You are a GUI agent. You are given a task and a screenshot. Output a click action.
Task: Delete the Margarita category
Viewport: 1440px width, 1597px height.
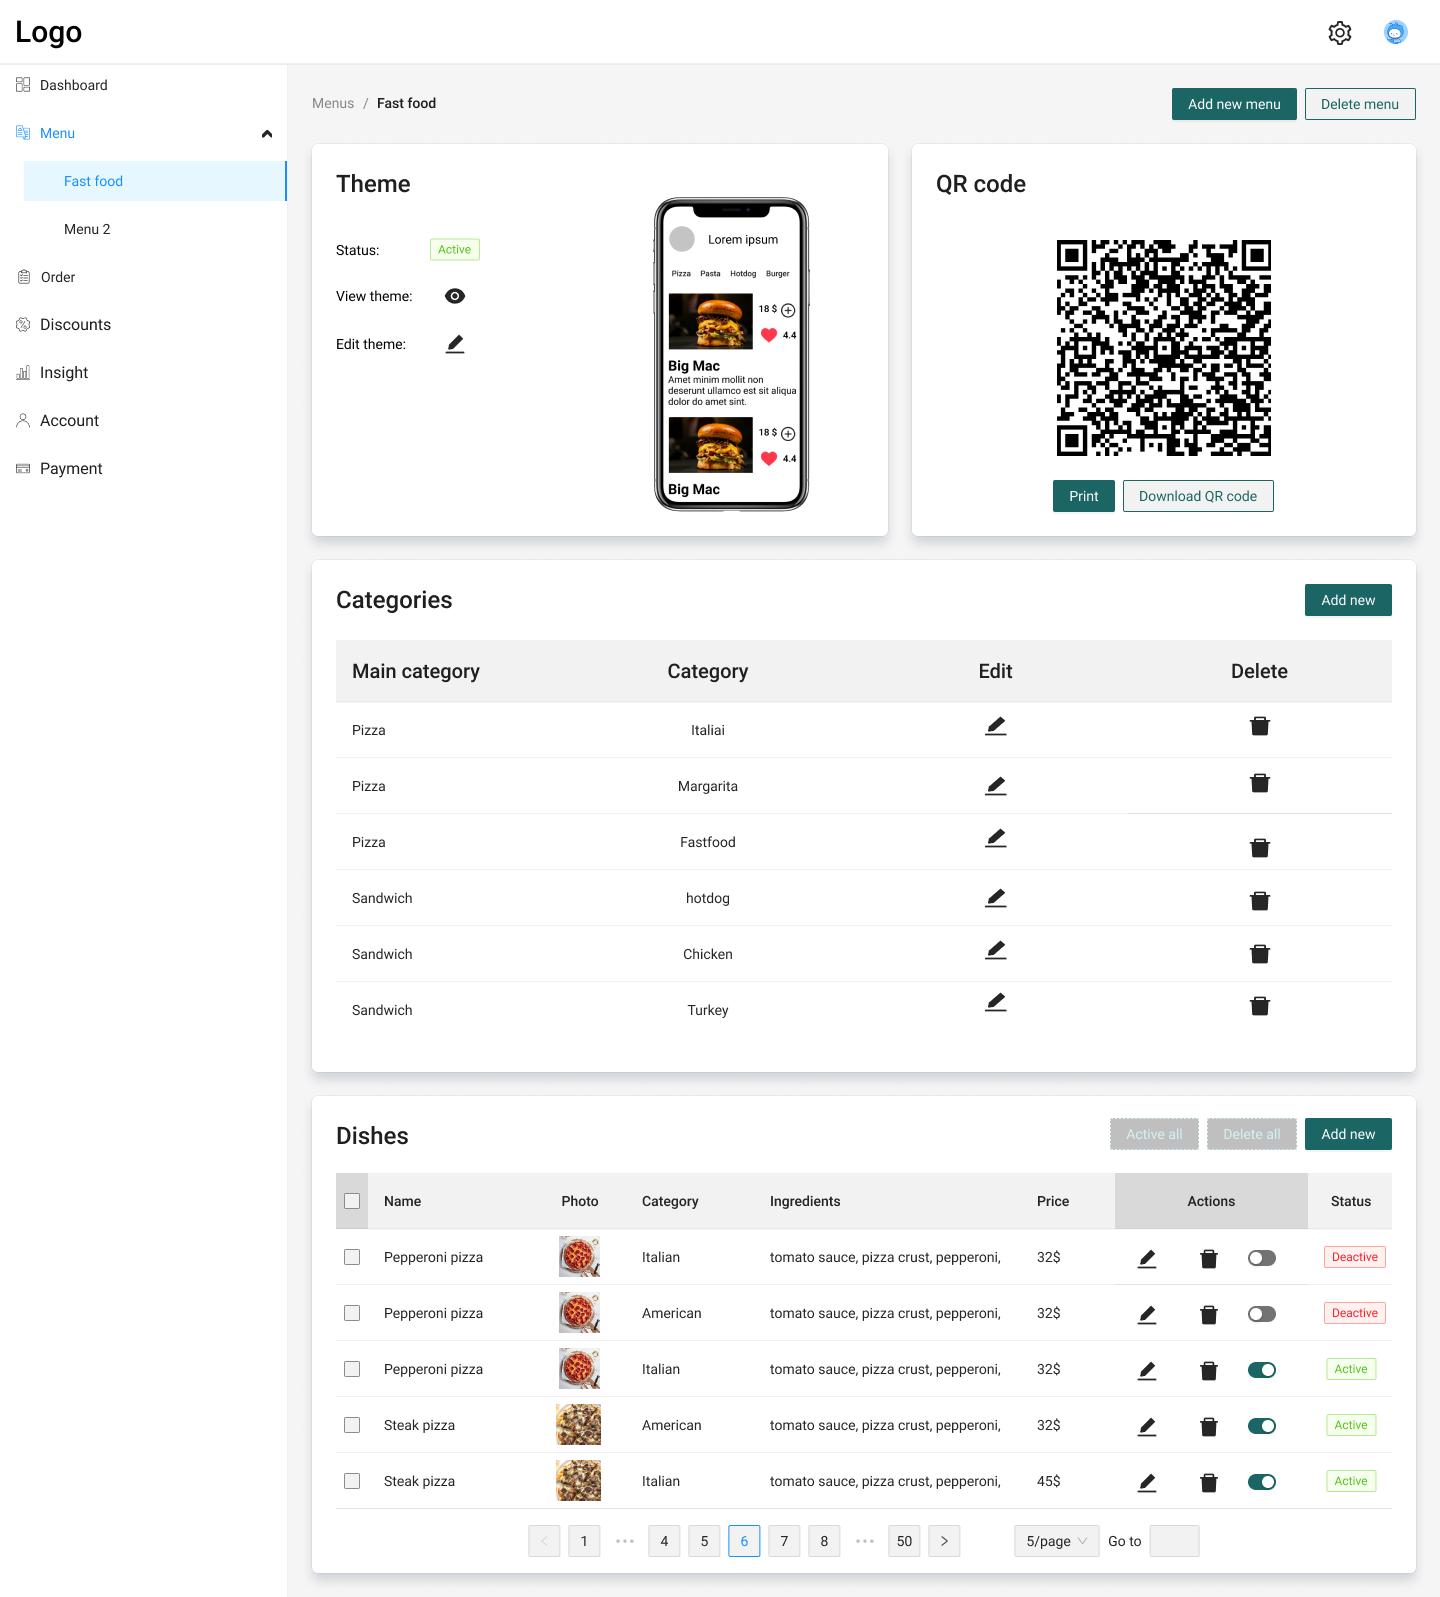[1260, 783]
